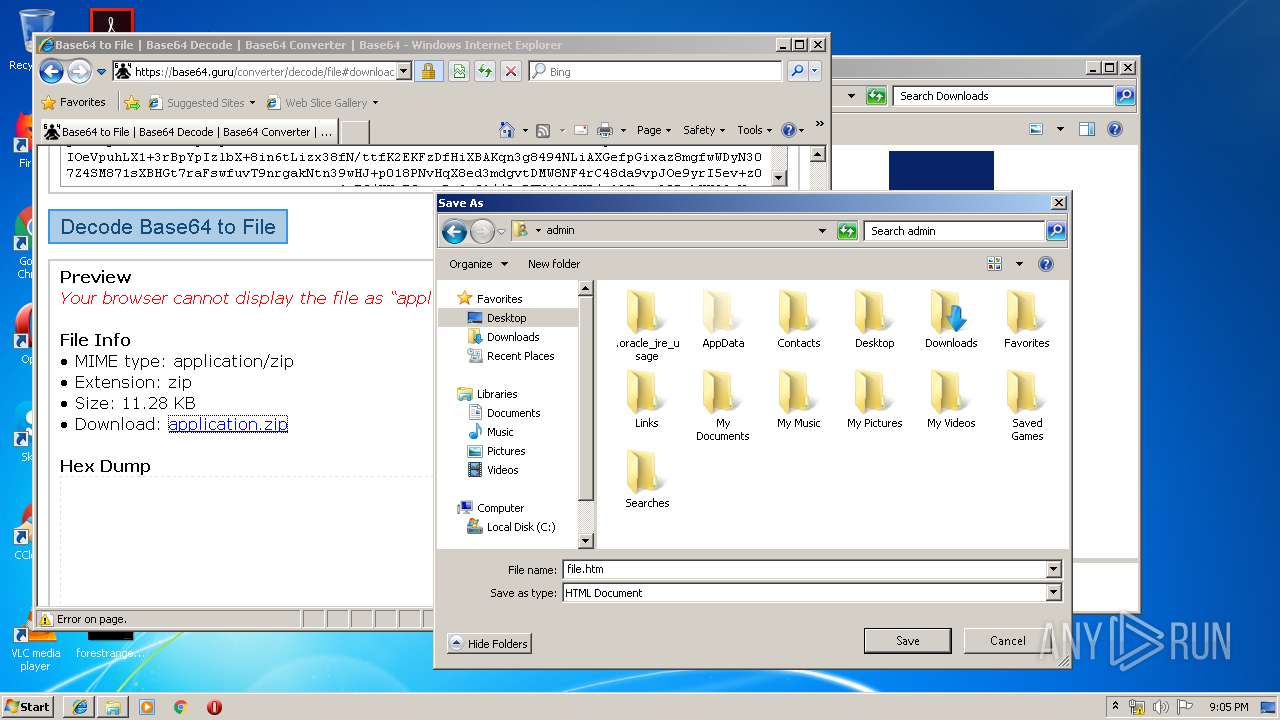Open the view options dropdown arrow
The height and width of the screenshot is (720, 1280).
coord(1019,264)
